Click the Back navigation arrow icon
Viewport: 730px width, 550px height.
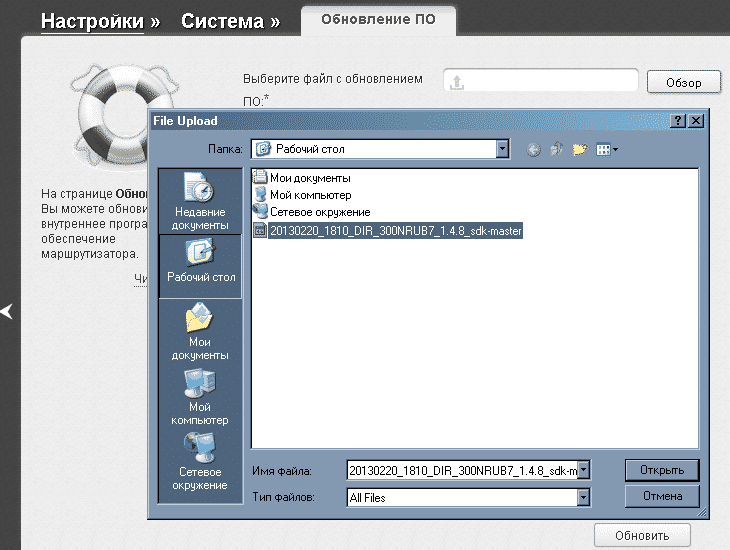(533, 149)
